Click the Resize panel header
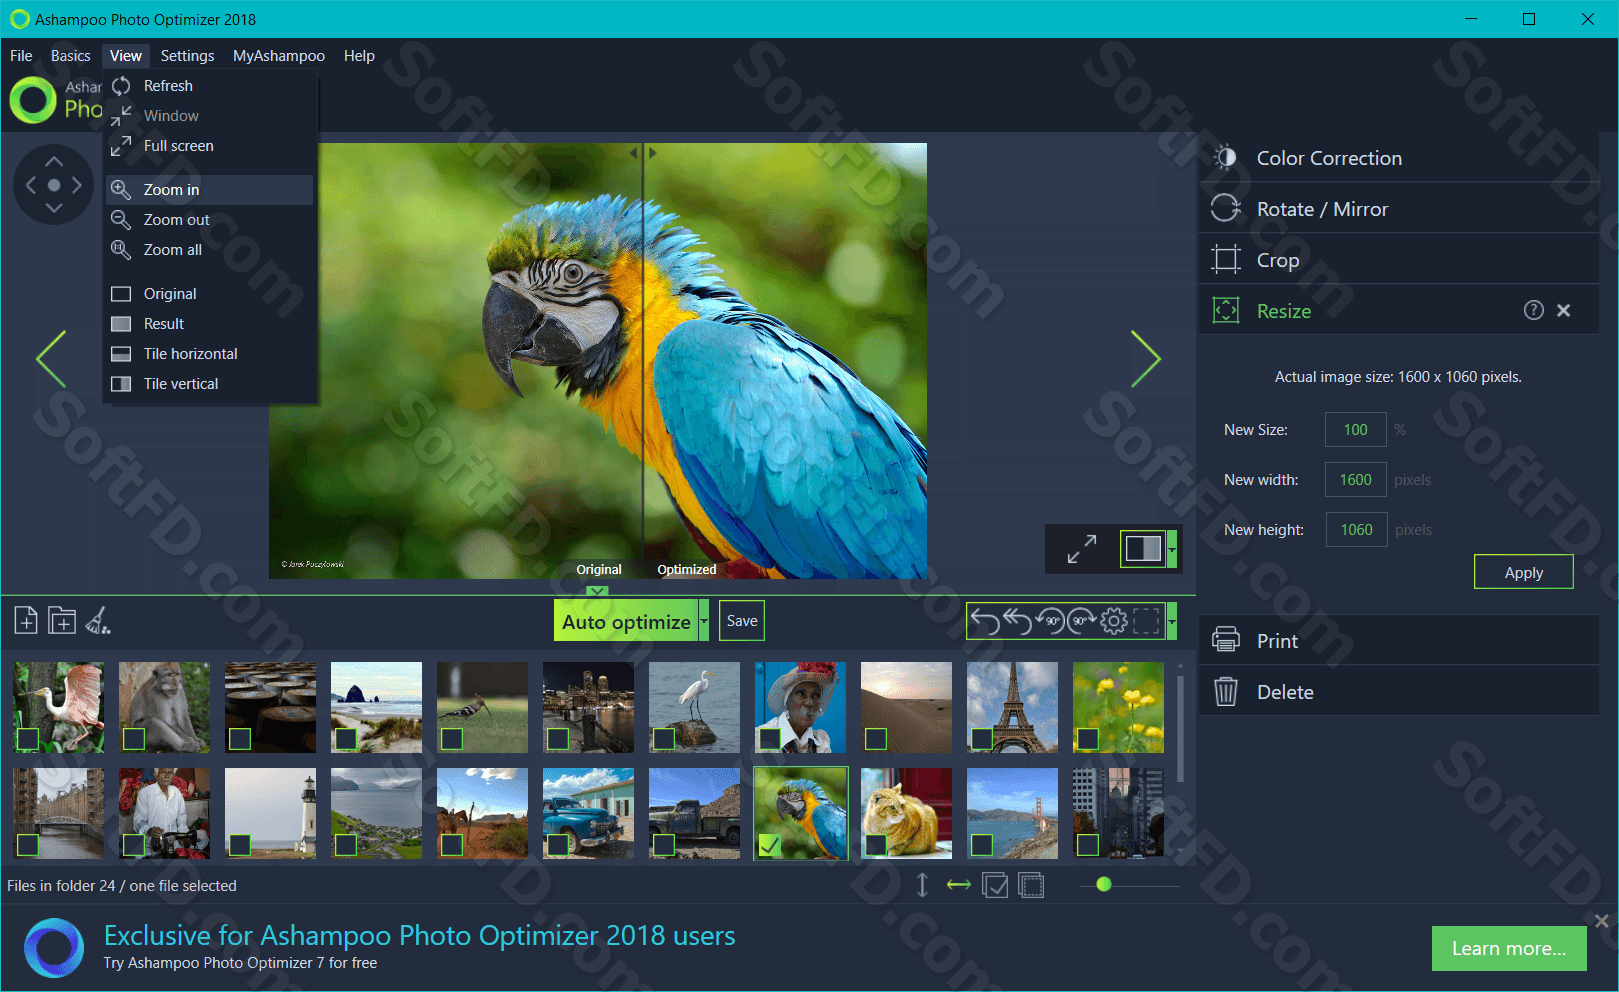The height and width of the screenshot is (992, 1619). click(1399, 311)
